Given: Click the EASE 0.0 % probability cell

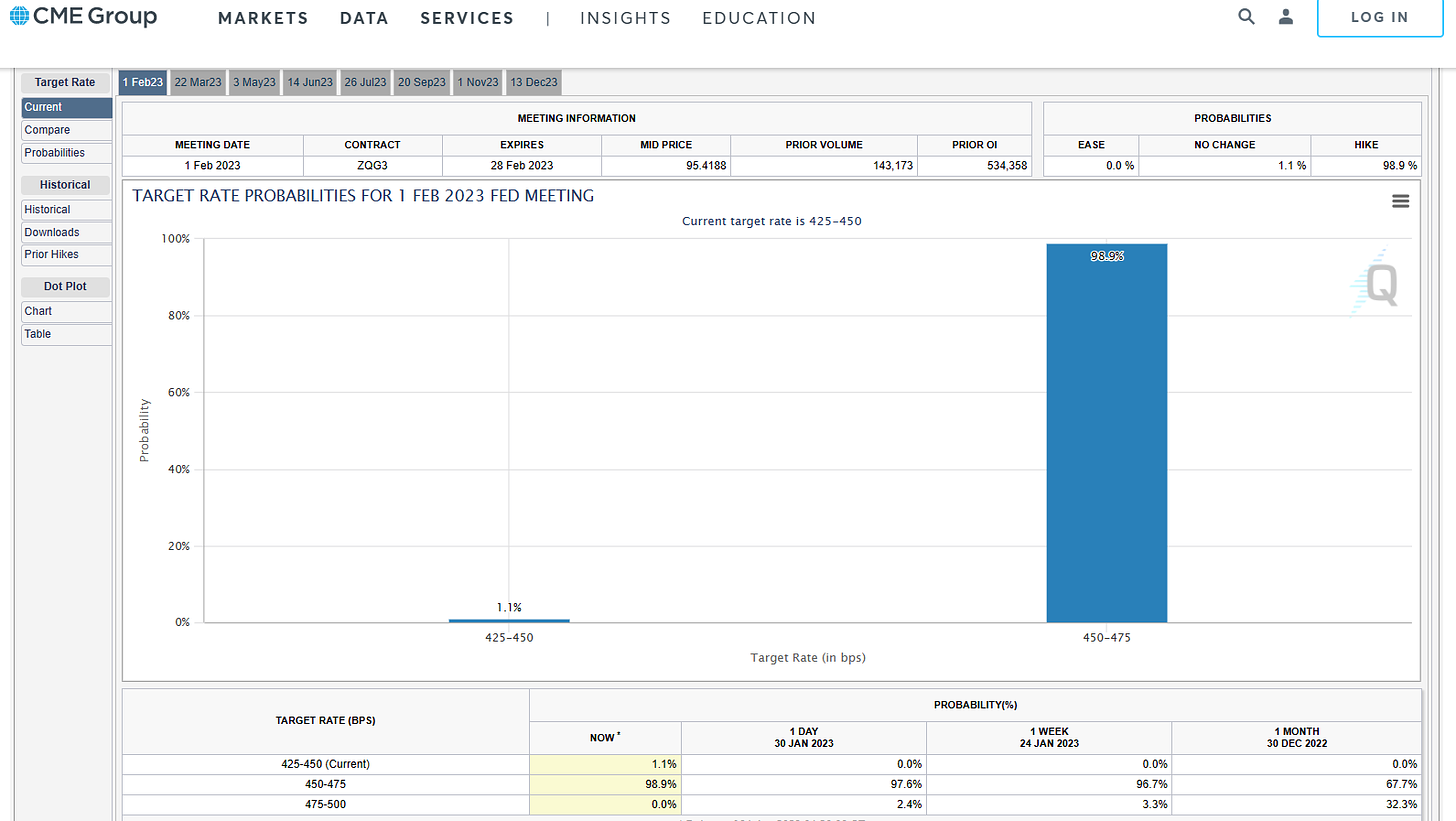Looking at the screenshot, I should coord(1091,166).
